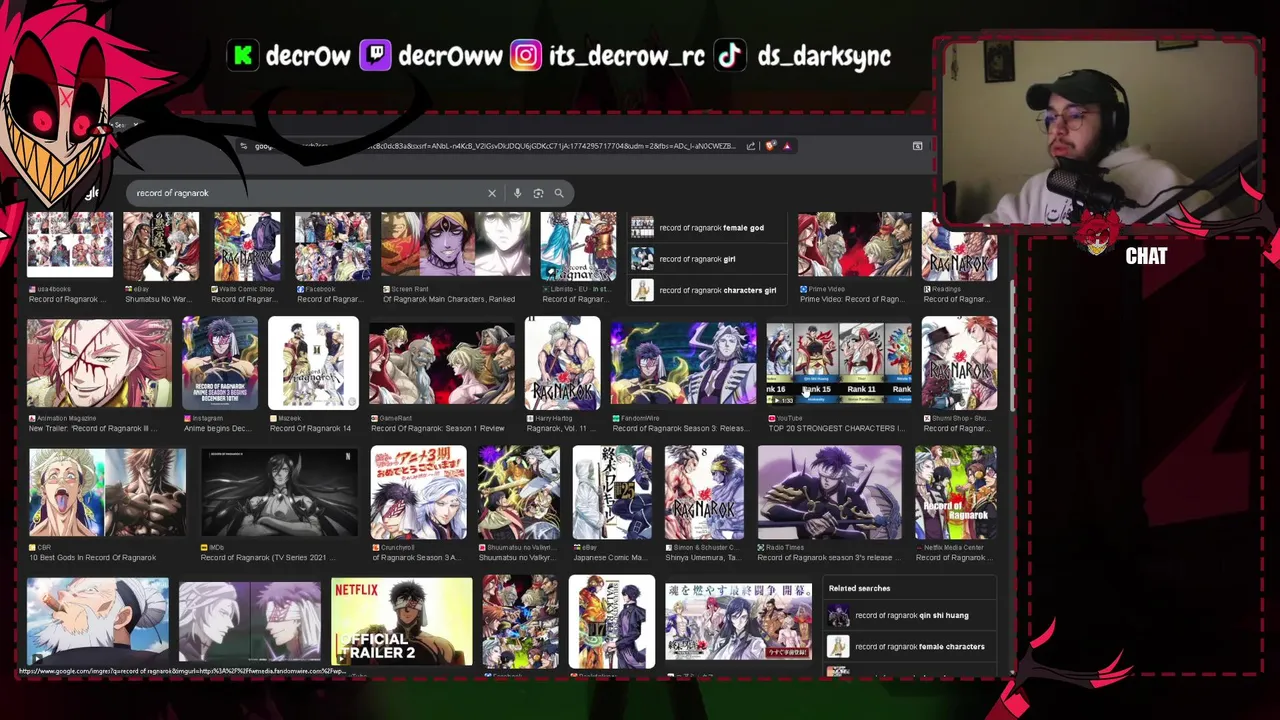Open the Japanese banner art thumbnail in bottom row
Image resolution: width=1280 pixels, height=720 pixels.
[x=739, y=621]
